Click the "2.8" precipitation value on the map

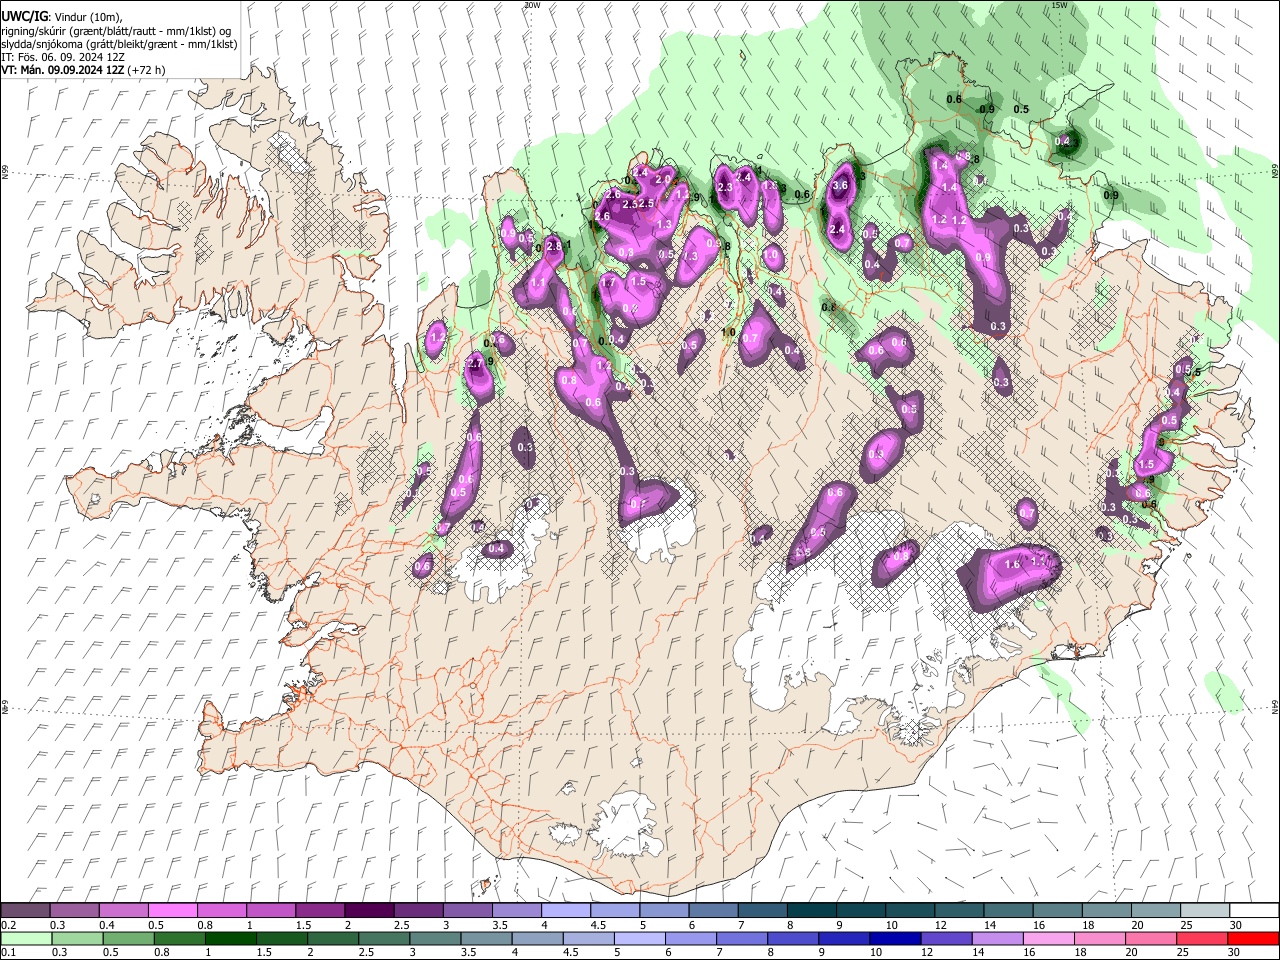[554, 246]
